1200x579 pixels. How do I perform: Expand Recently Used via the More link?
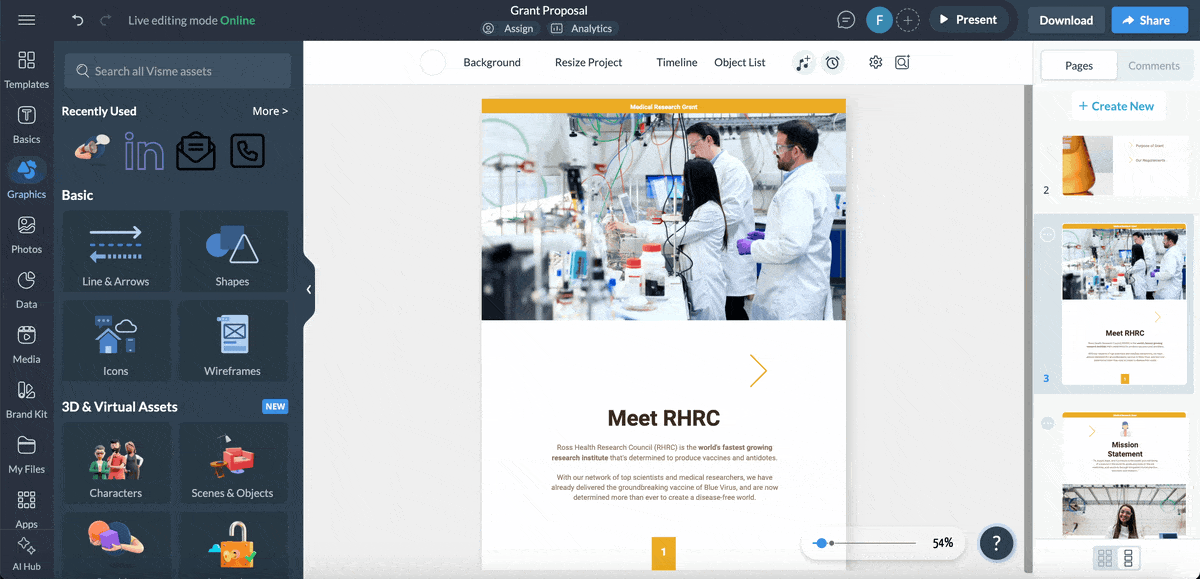point(268,111)
